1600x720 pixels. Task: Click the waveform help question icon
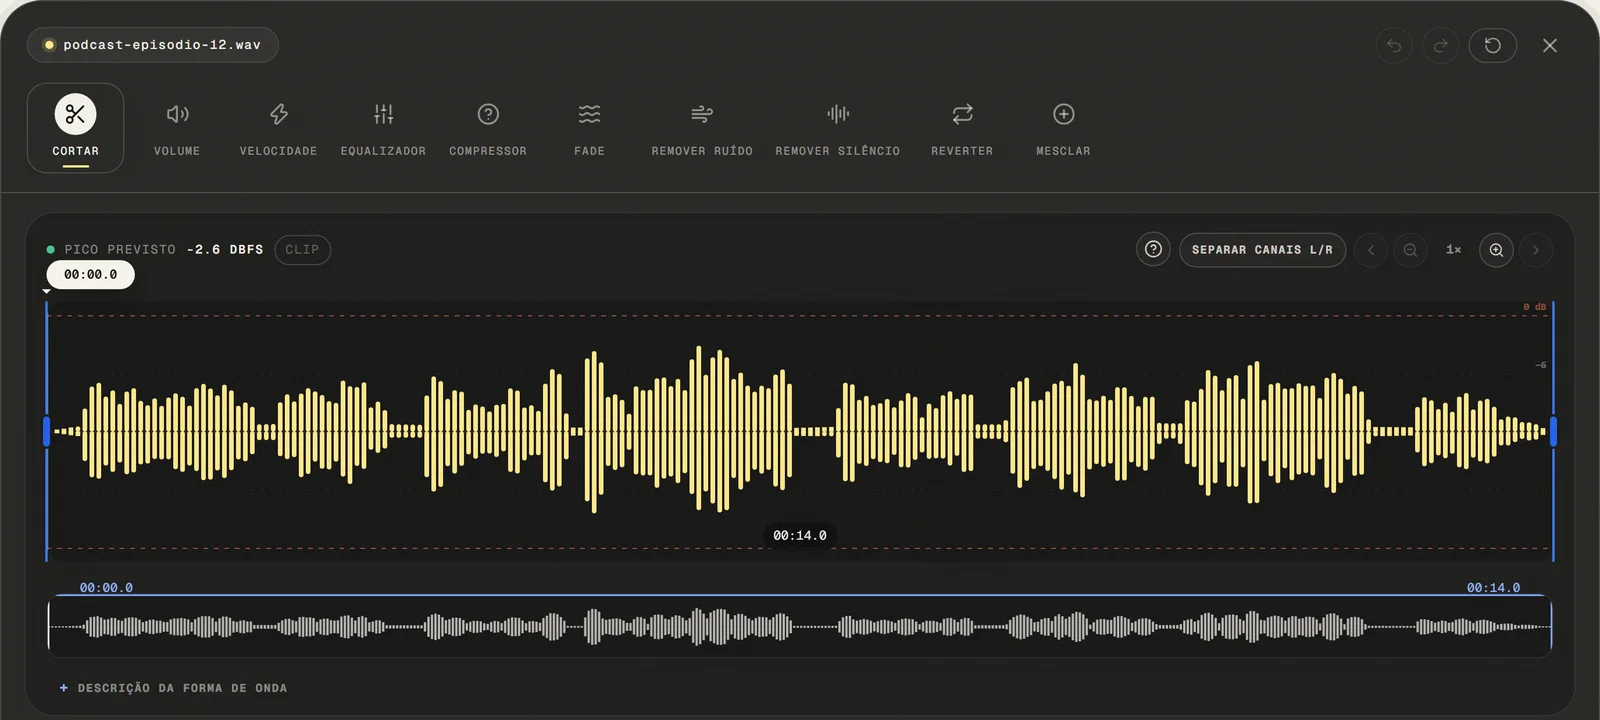(1153, 249)
